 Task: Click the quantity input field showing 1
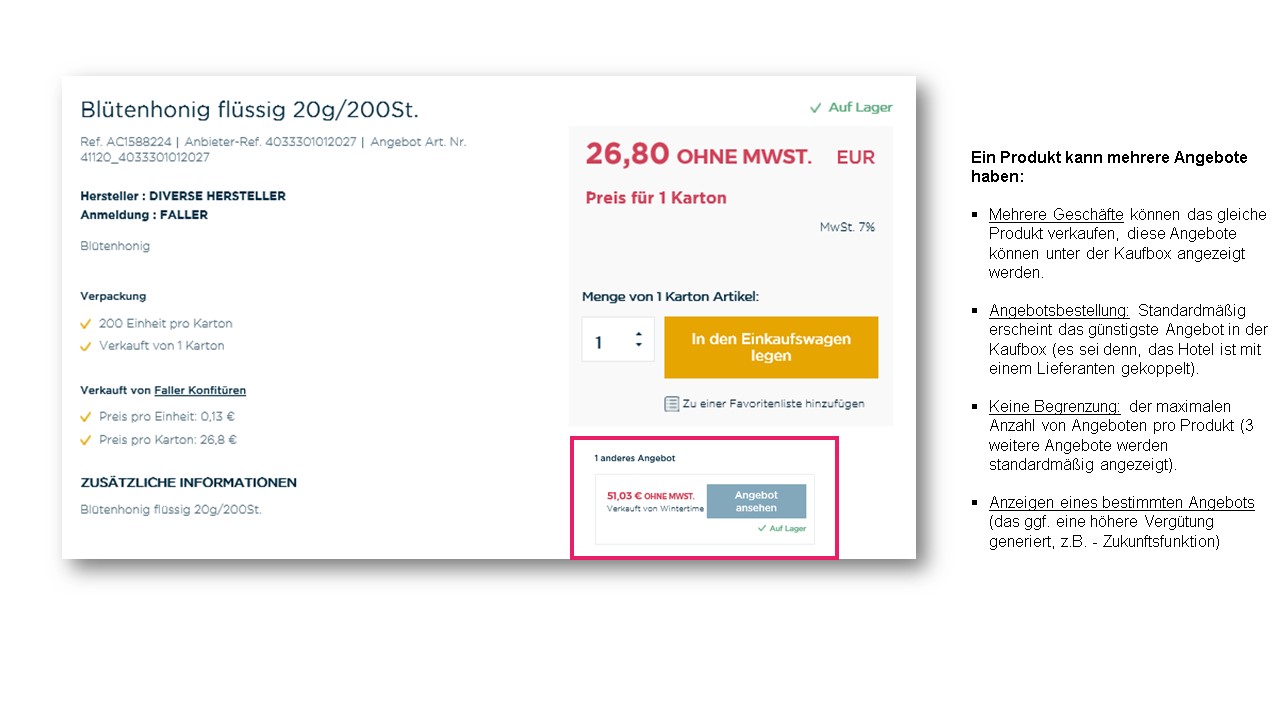[618, 340]
